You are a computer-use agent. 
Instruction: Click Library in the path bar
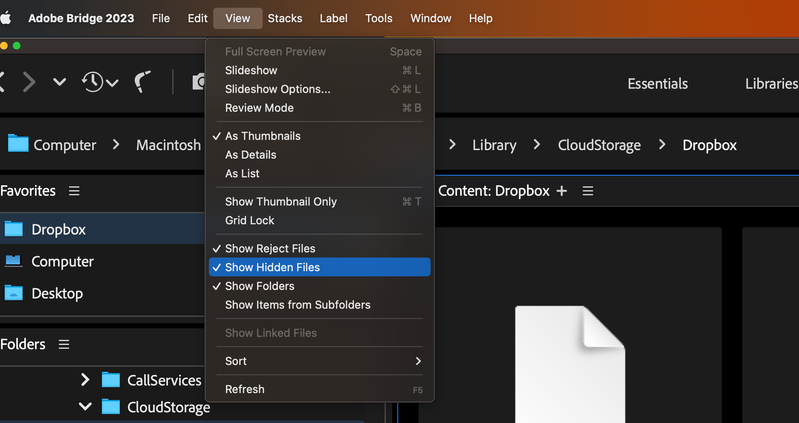click(x=494, y=145)
